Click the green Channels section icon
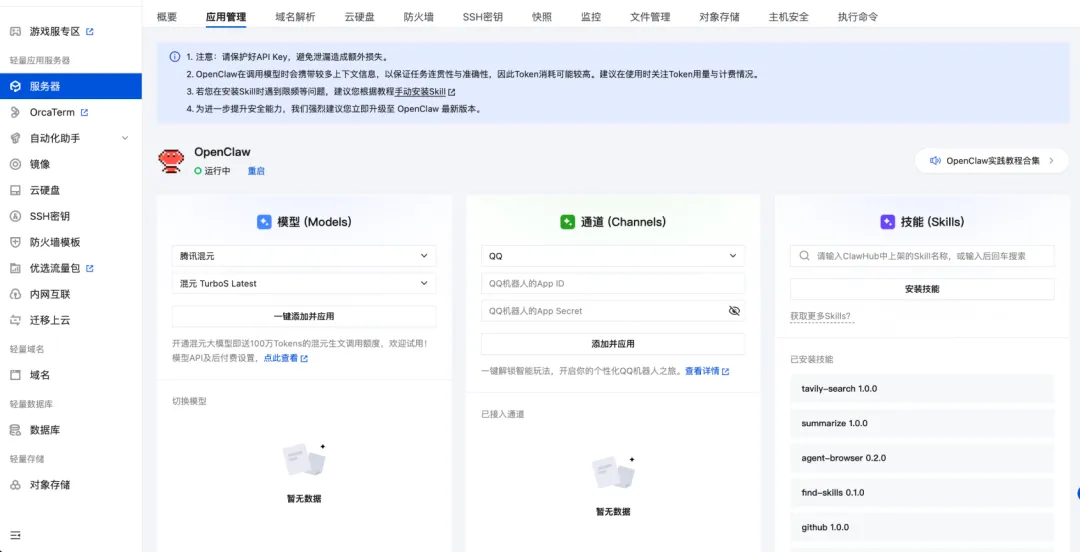 pos(568,222)
